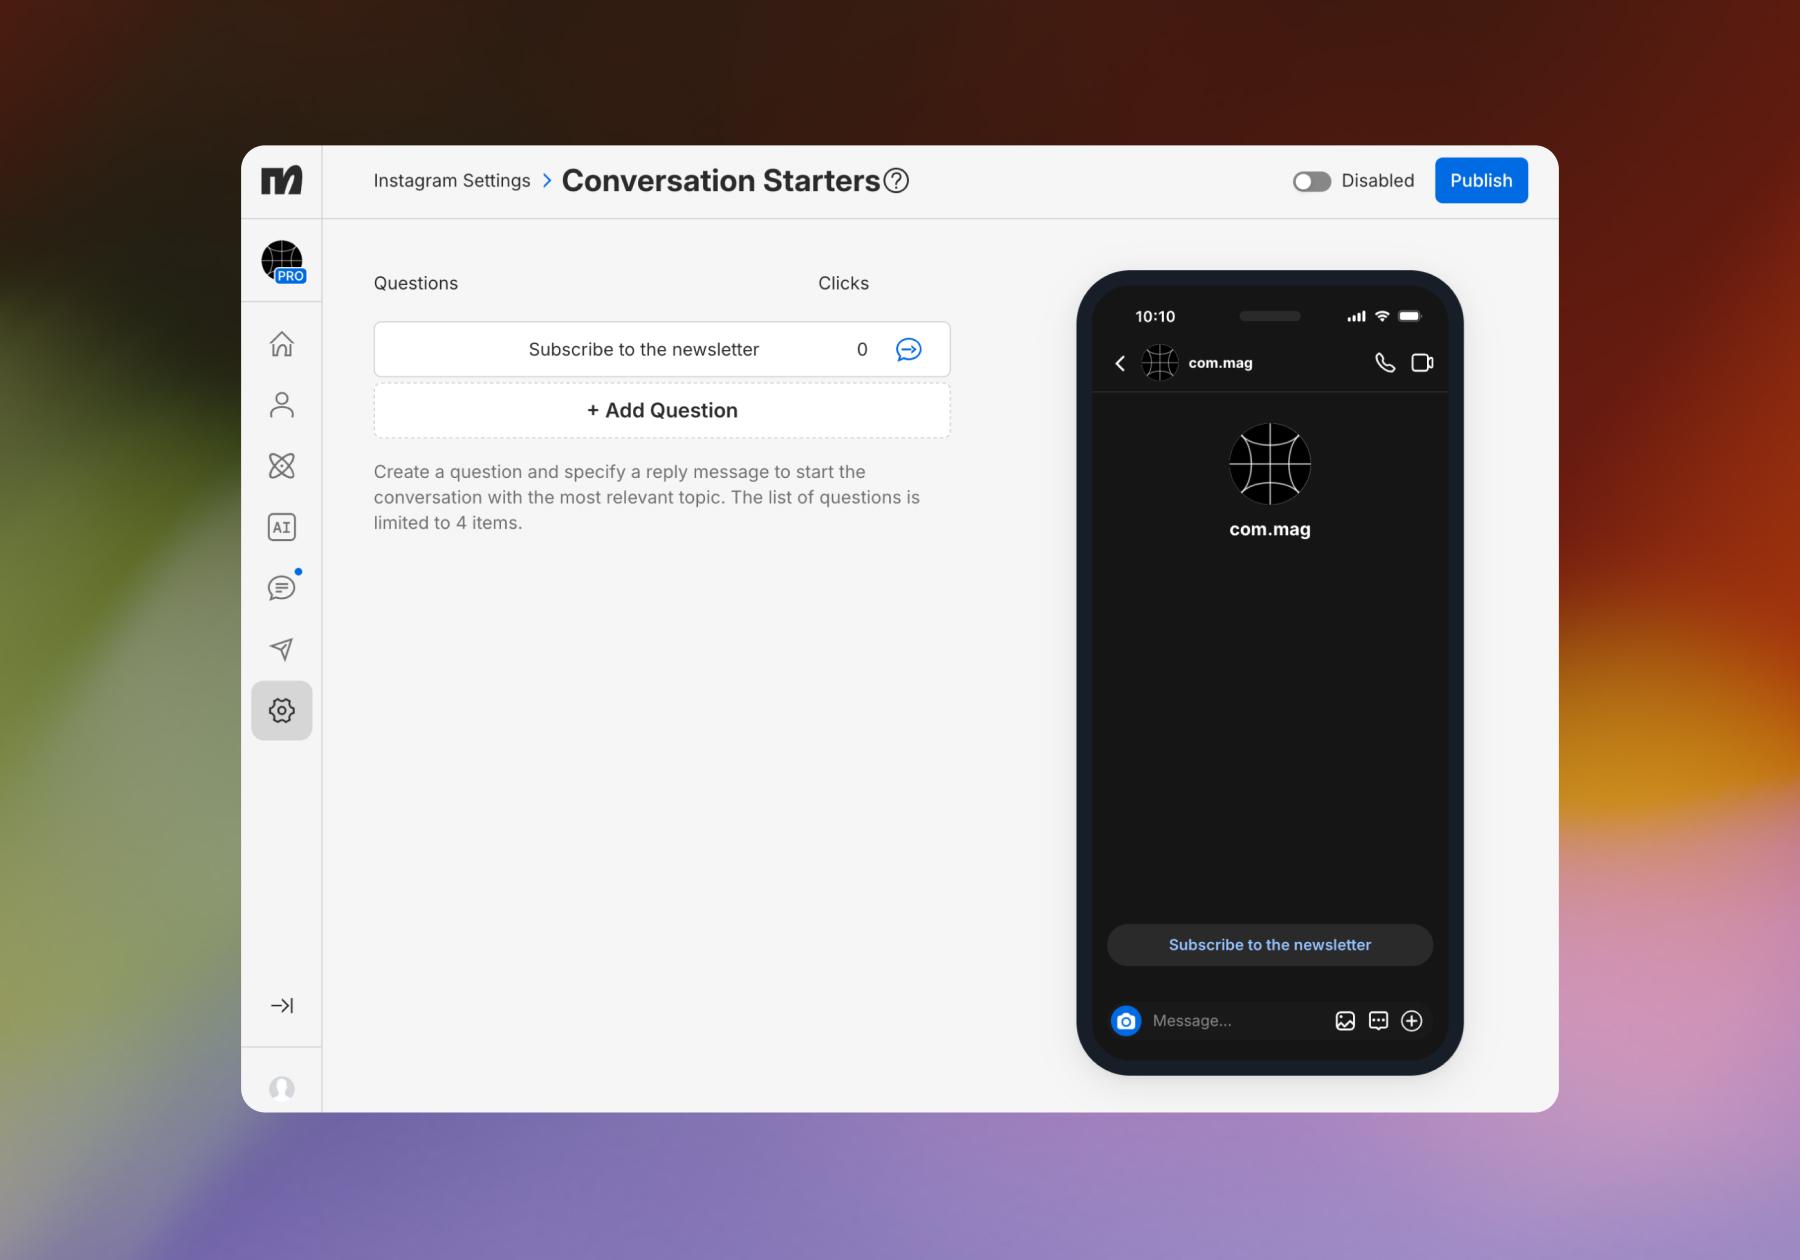Tap Subscribe to the newsletter in preview

pyautogui.click(x=1270, y=945)
